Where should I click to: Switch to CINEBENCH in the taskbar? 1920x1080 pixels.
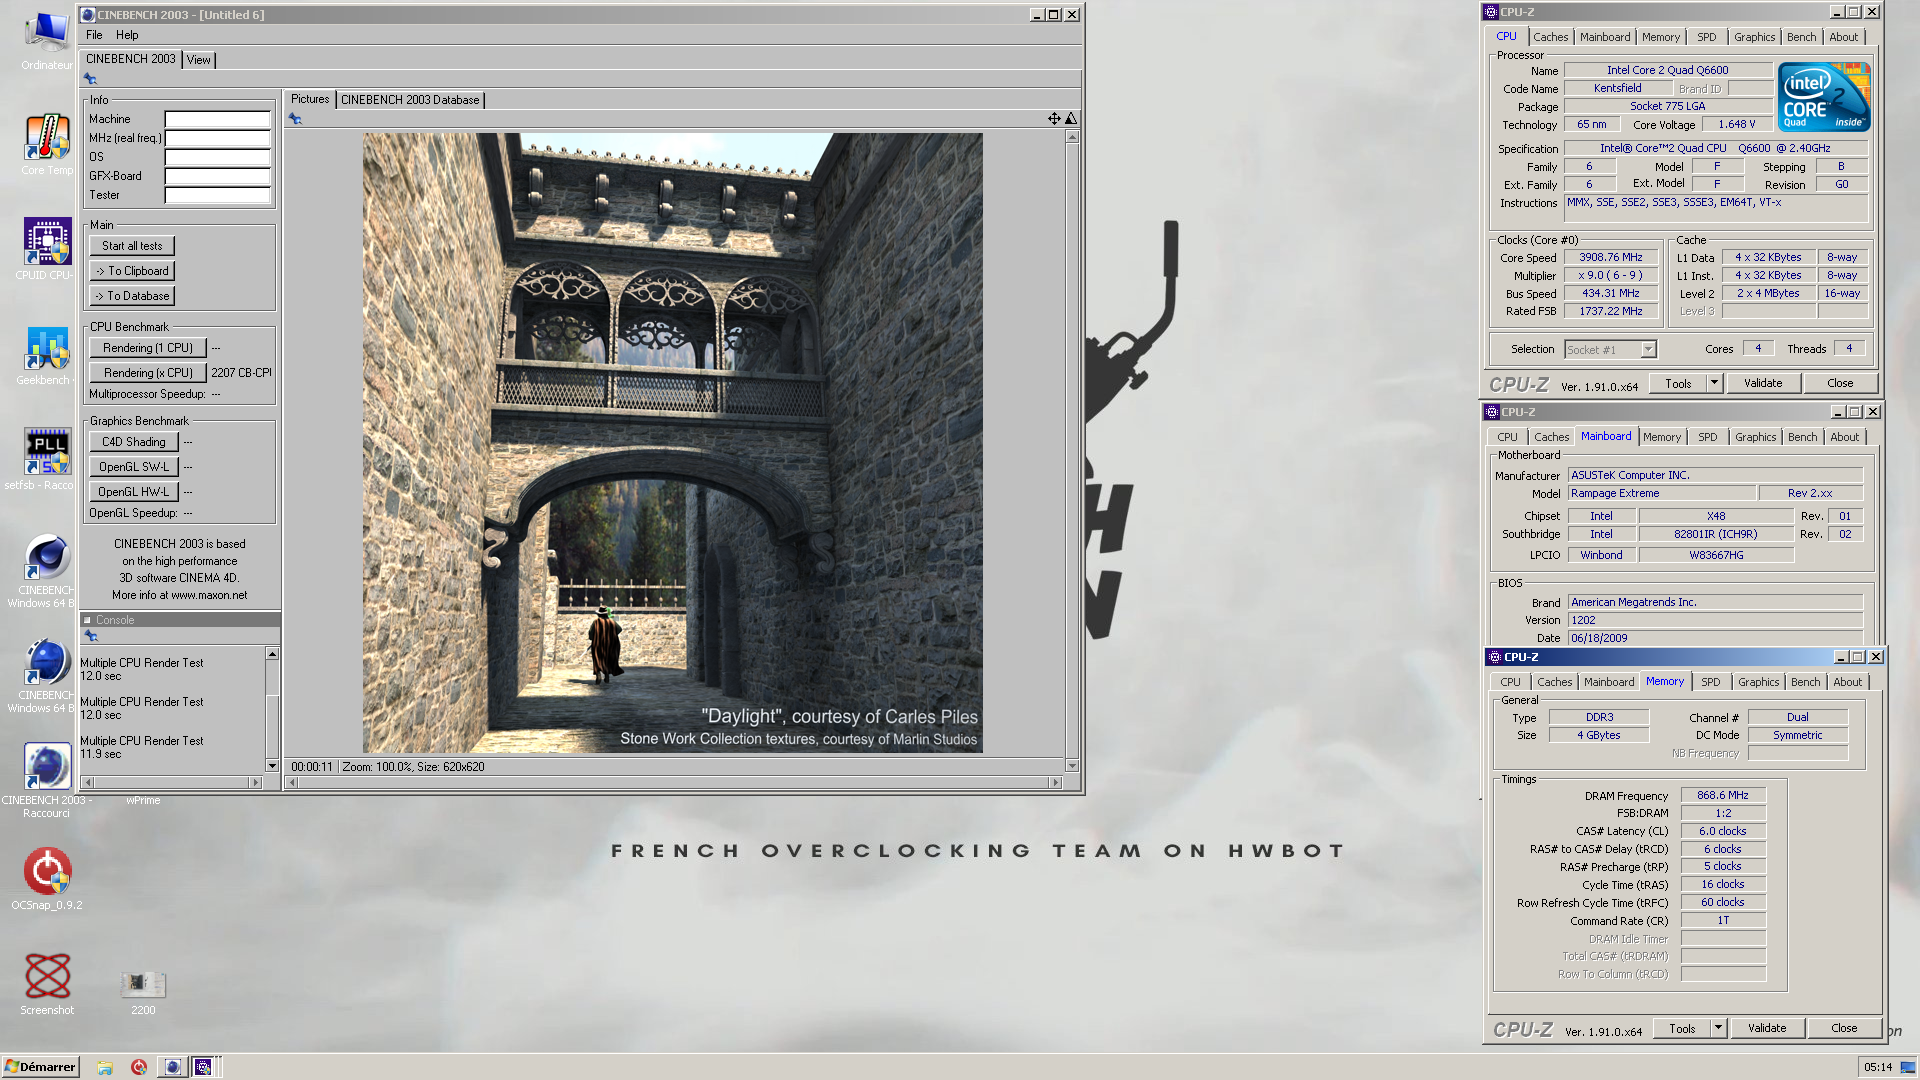pos(173,1067)
